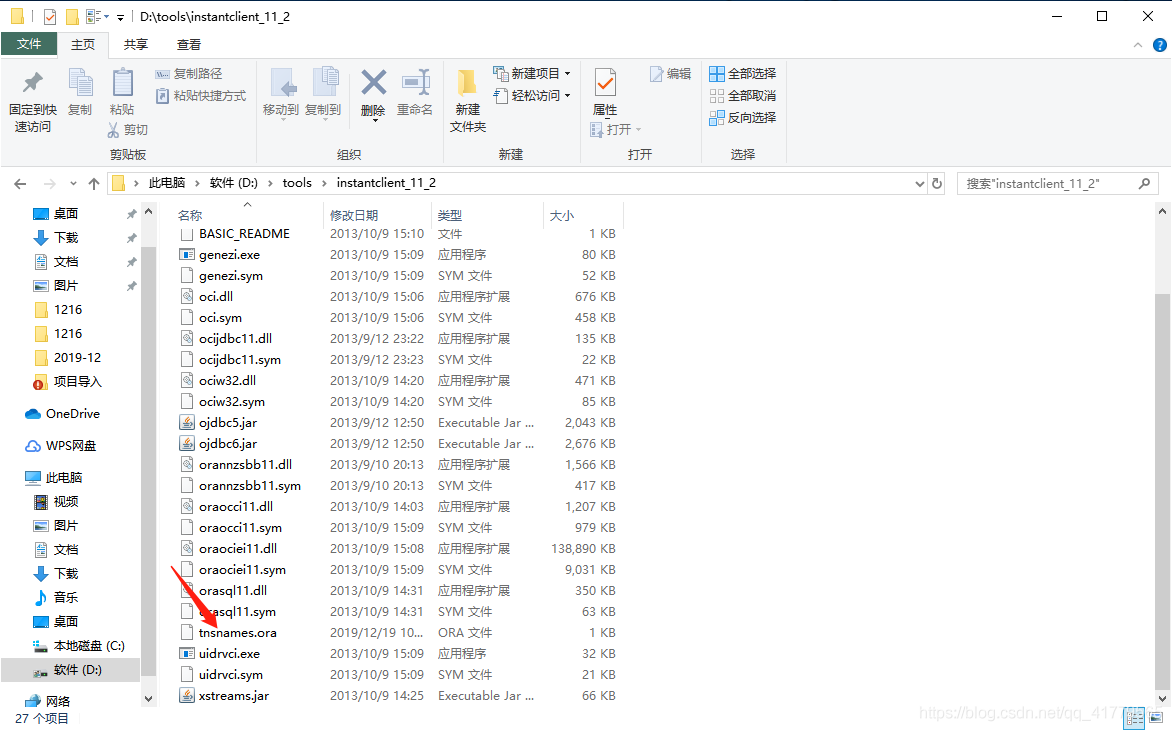The image size is (1172, 731).
Task: Open 视频 under This PC
Action: (65, 502)
